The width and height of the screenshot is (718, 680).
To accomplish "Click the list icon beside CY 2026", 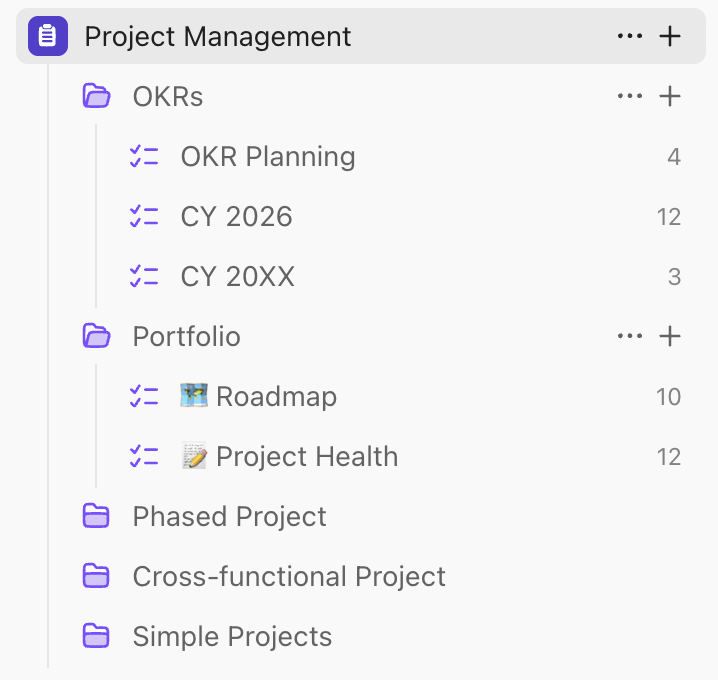I will click(144, 217).
